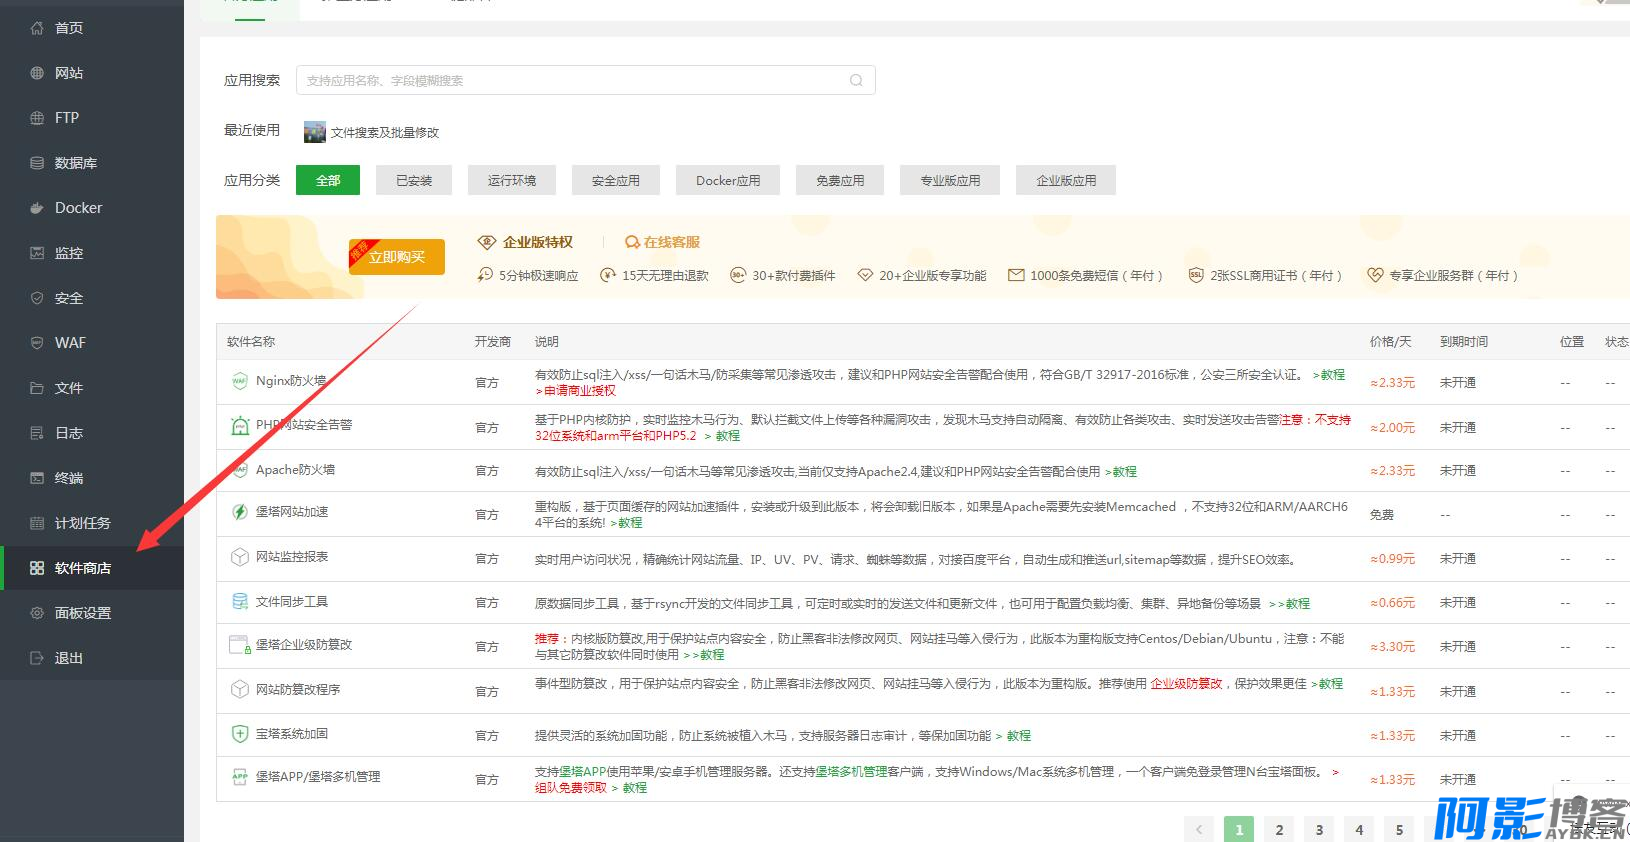
Task: Click the monitoring icon for 监控
Action: (37, 253)
